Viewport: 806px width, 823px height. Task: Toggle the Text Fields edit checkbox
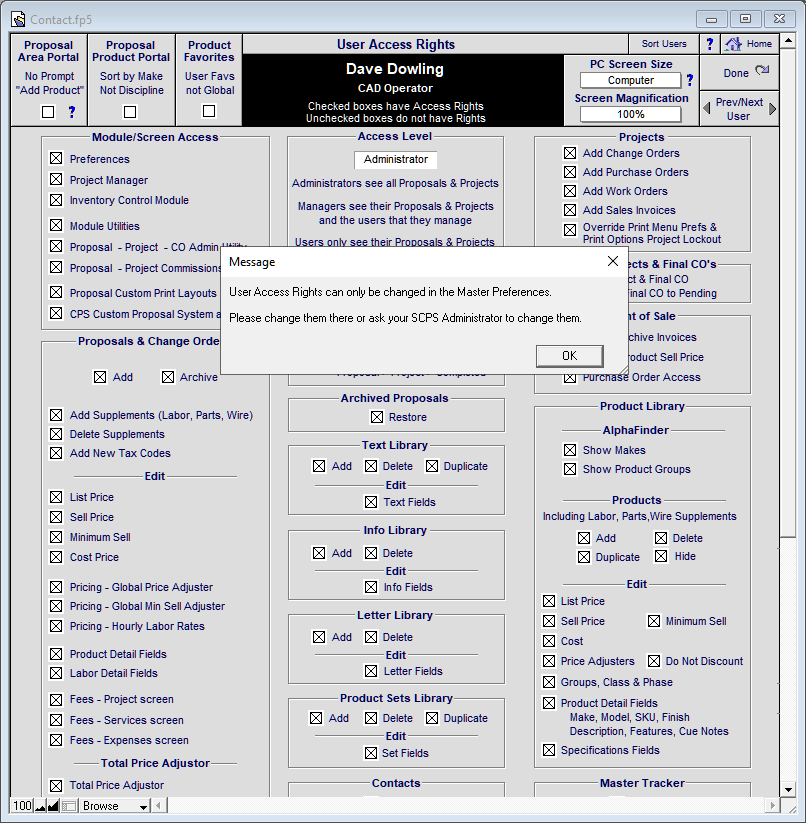click(x=371, y=502)
